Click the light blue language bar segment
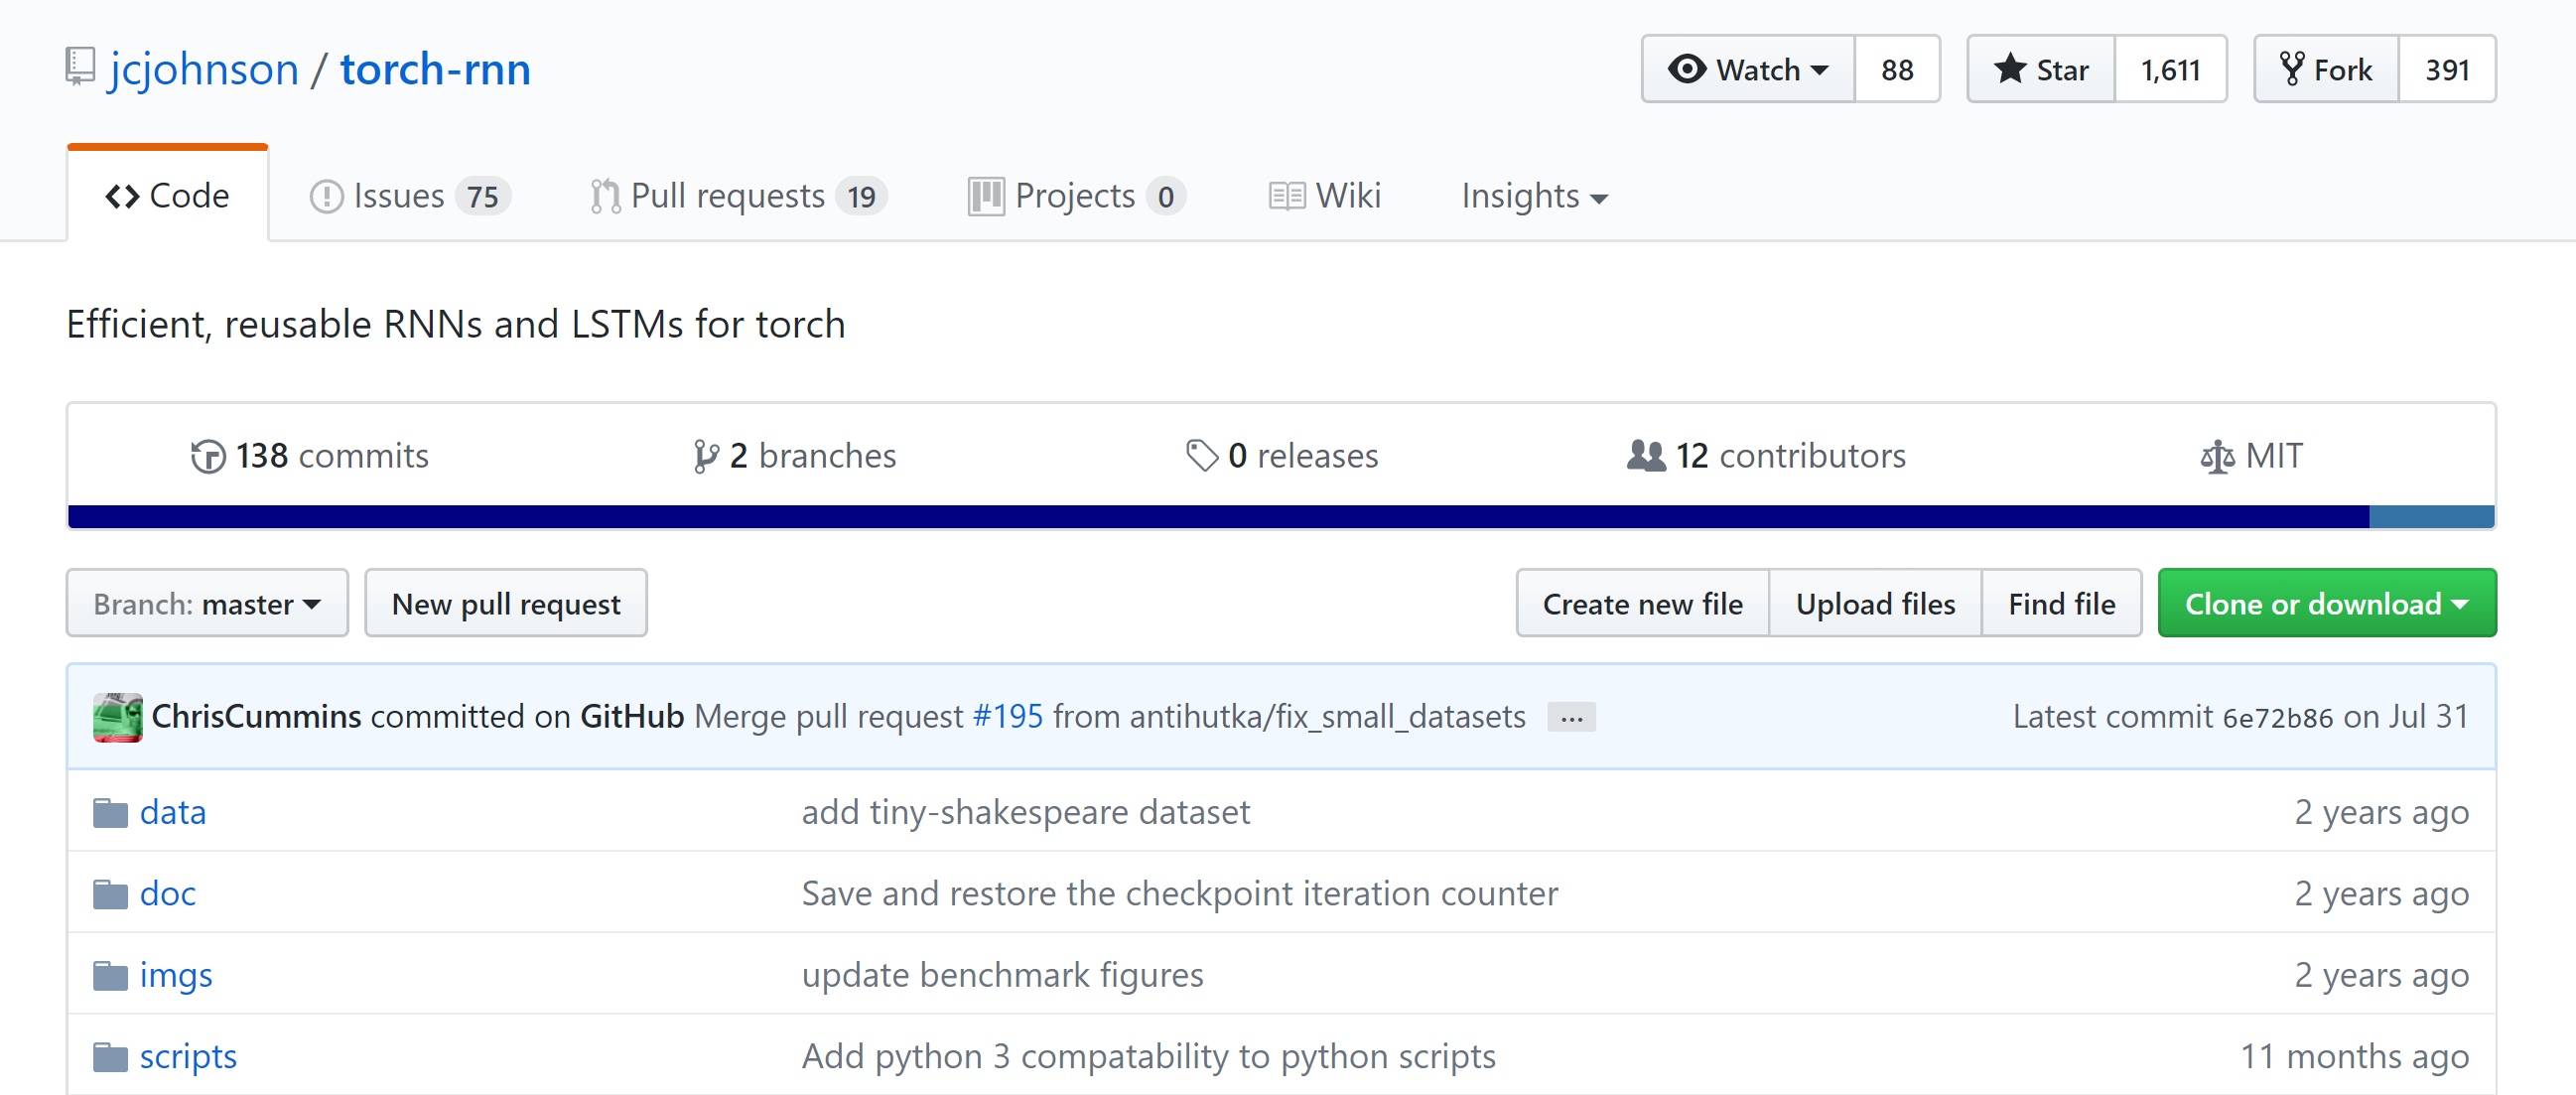2576x1095 pixels. (2432, 517)
